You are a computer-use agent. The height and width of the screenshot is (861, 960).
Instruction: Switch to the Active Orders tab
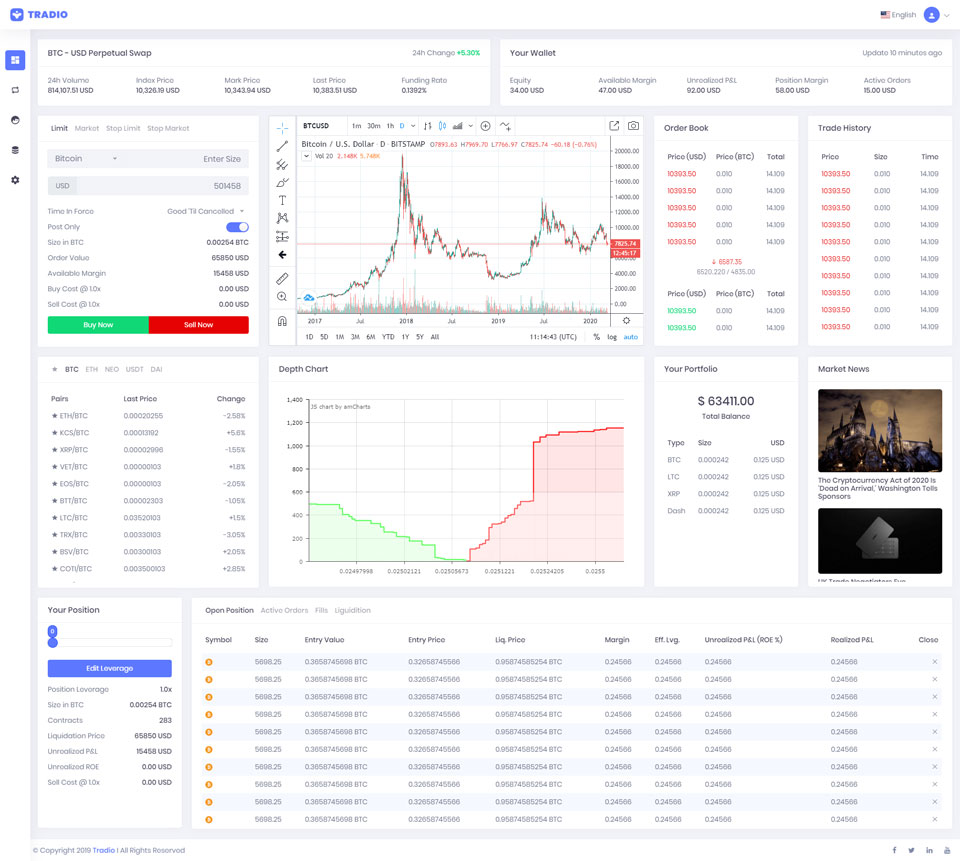[284, 610]
